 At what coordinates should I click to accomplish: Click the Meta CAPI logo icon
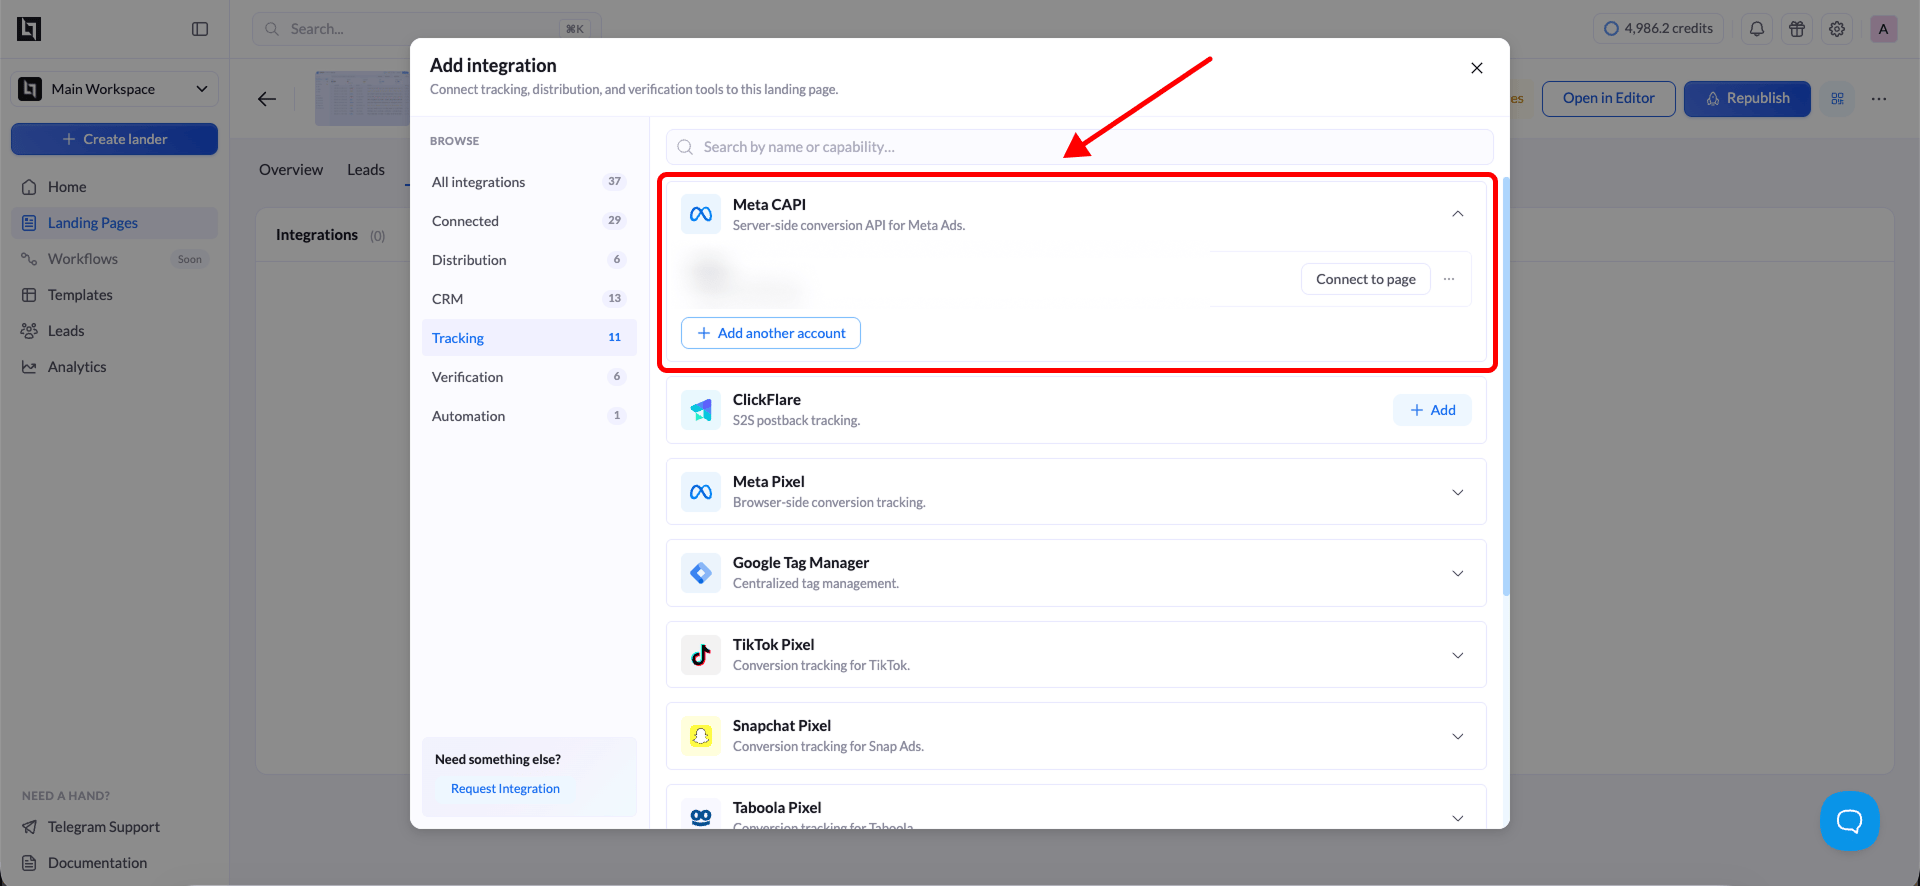[701, 214]
